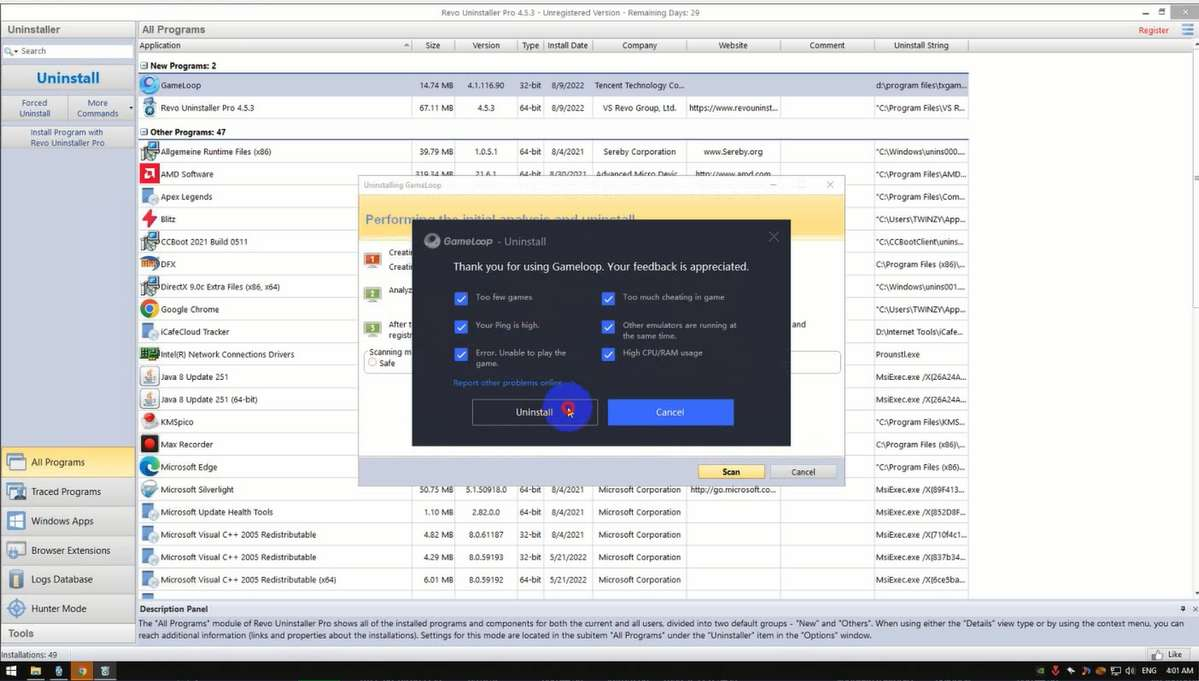The width and height of the screenshot is (1199, 681).
Task: Click the Windows Start button on taskbar
Action: click(x=11, y=670)
